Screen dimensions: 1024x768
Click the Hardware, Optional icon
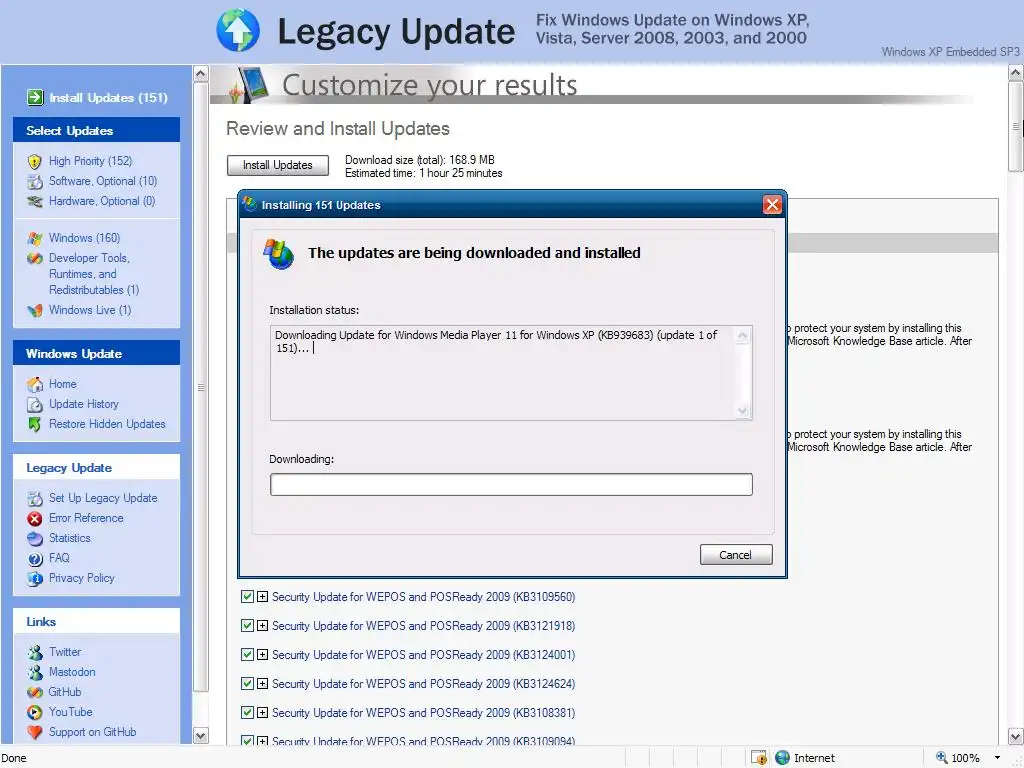coord(35,202)
